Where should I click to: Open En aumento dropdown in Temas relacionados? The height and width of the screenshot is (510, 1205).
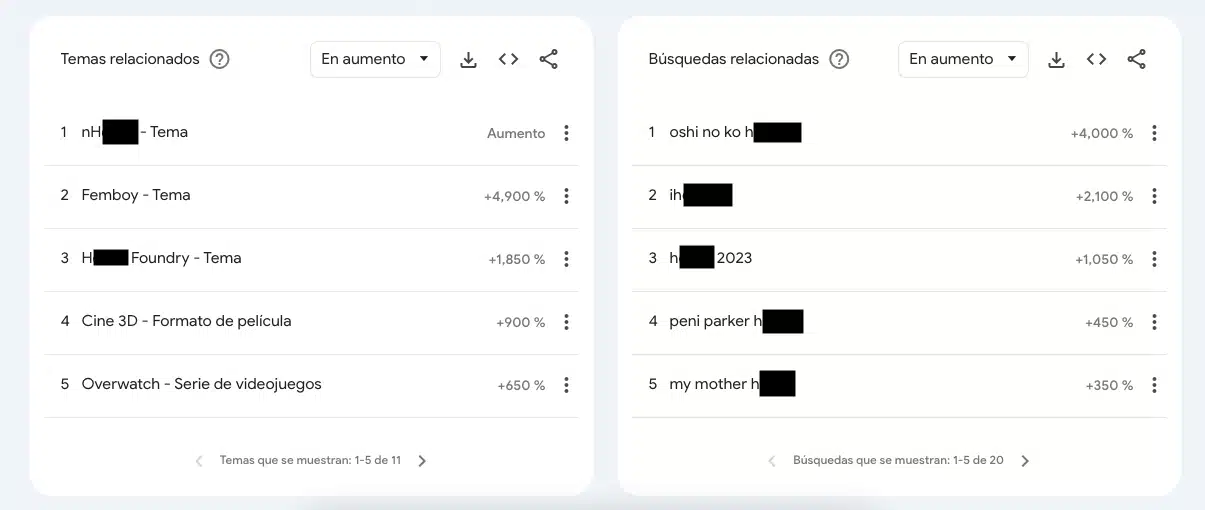click(x=375, y=59)
